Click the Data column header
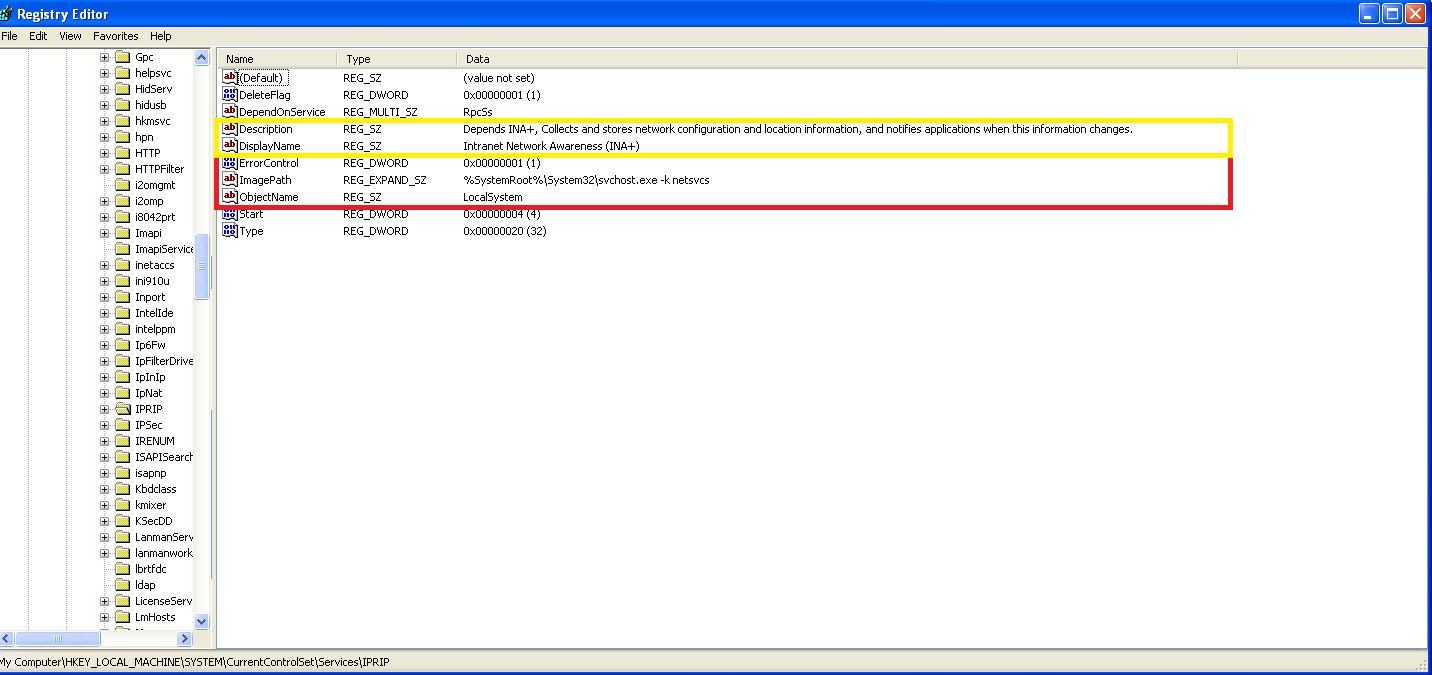The image size is (1432, 675). [x=846, y=59]
